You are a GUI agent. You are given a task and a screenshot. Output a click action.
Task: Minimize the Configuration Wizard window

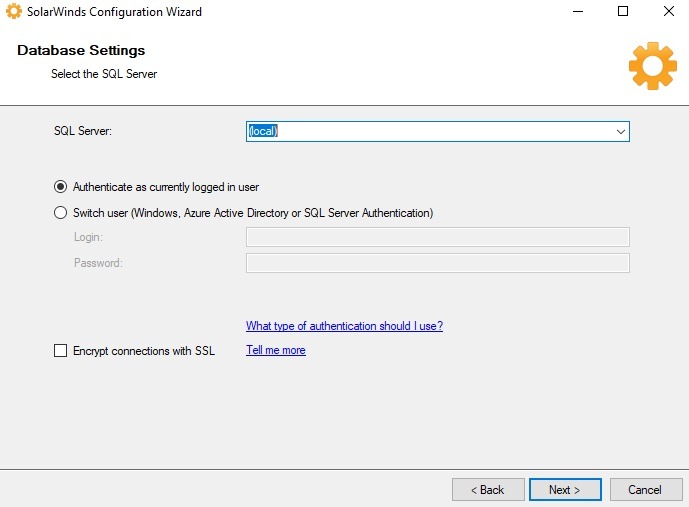coord(578,12)
